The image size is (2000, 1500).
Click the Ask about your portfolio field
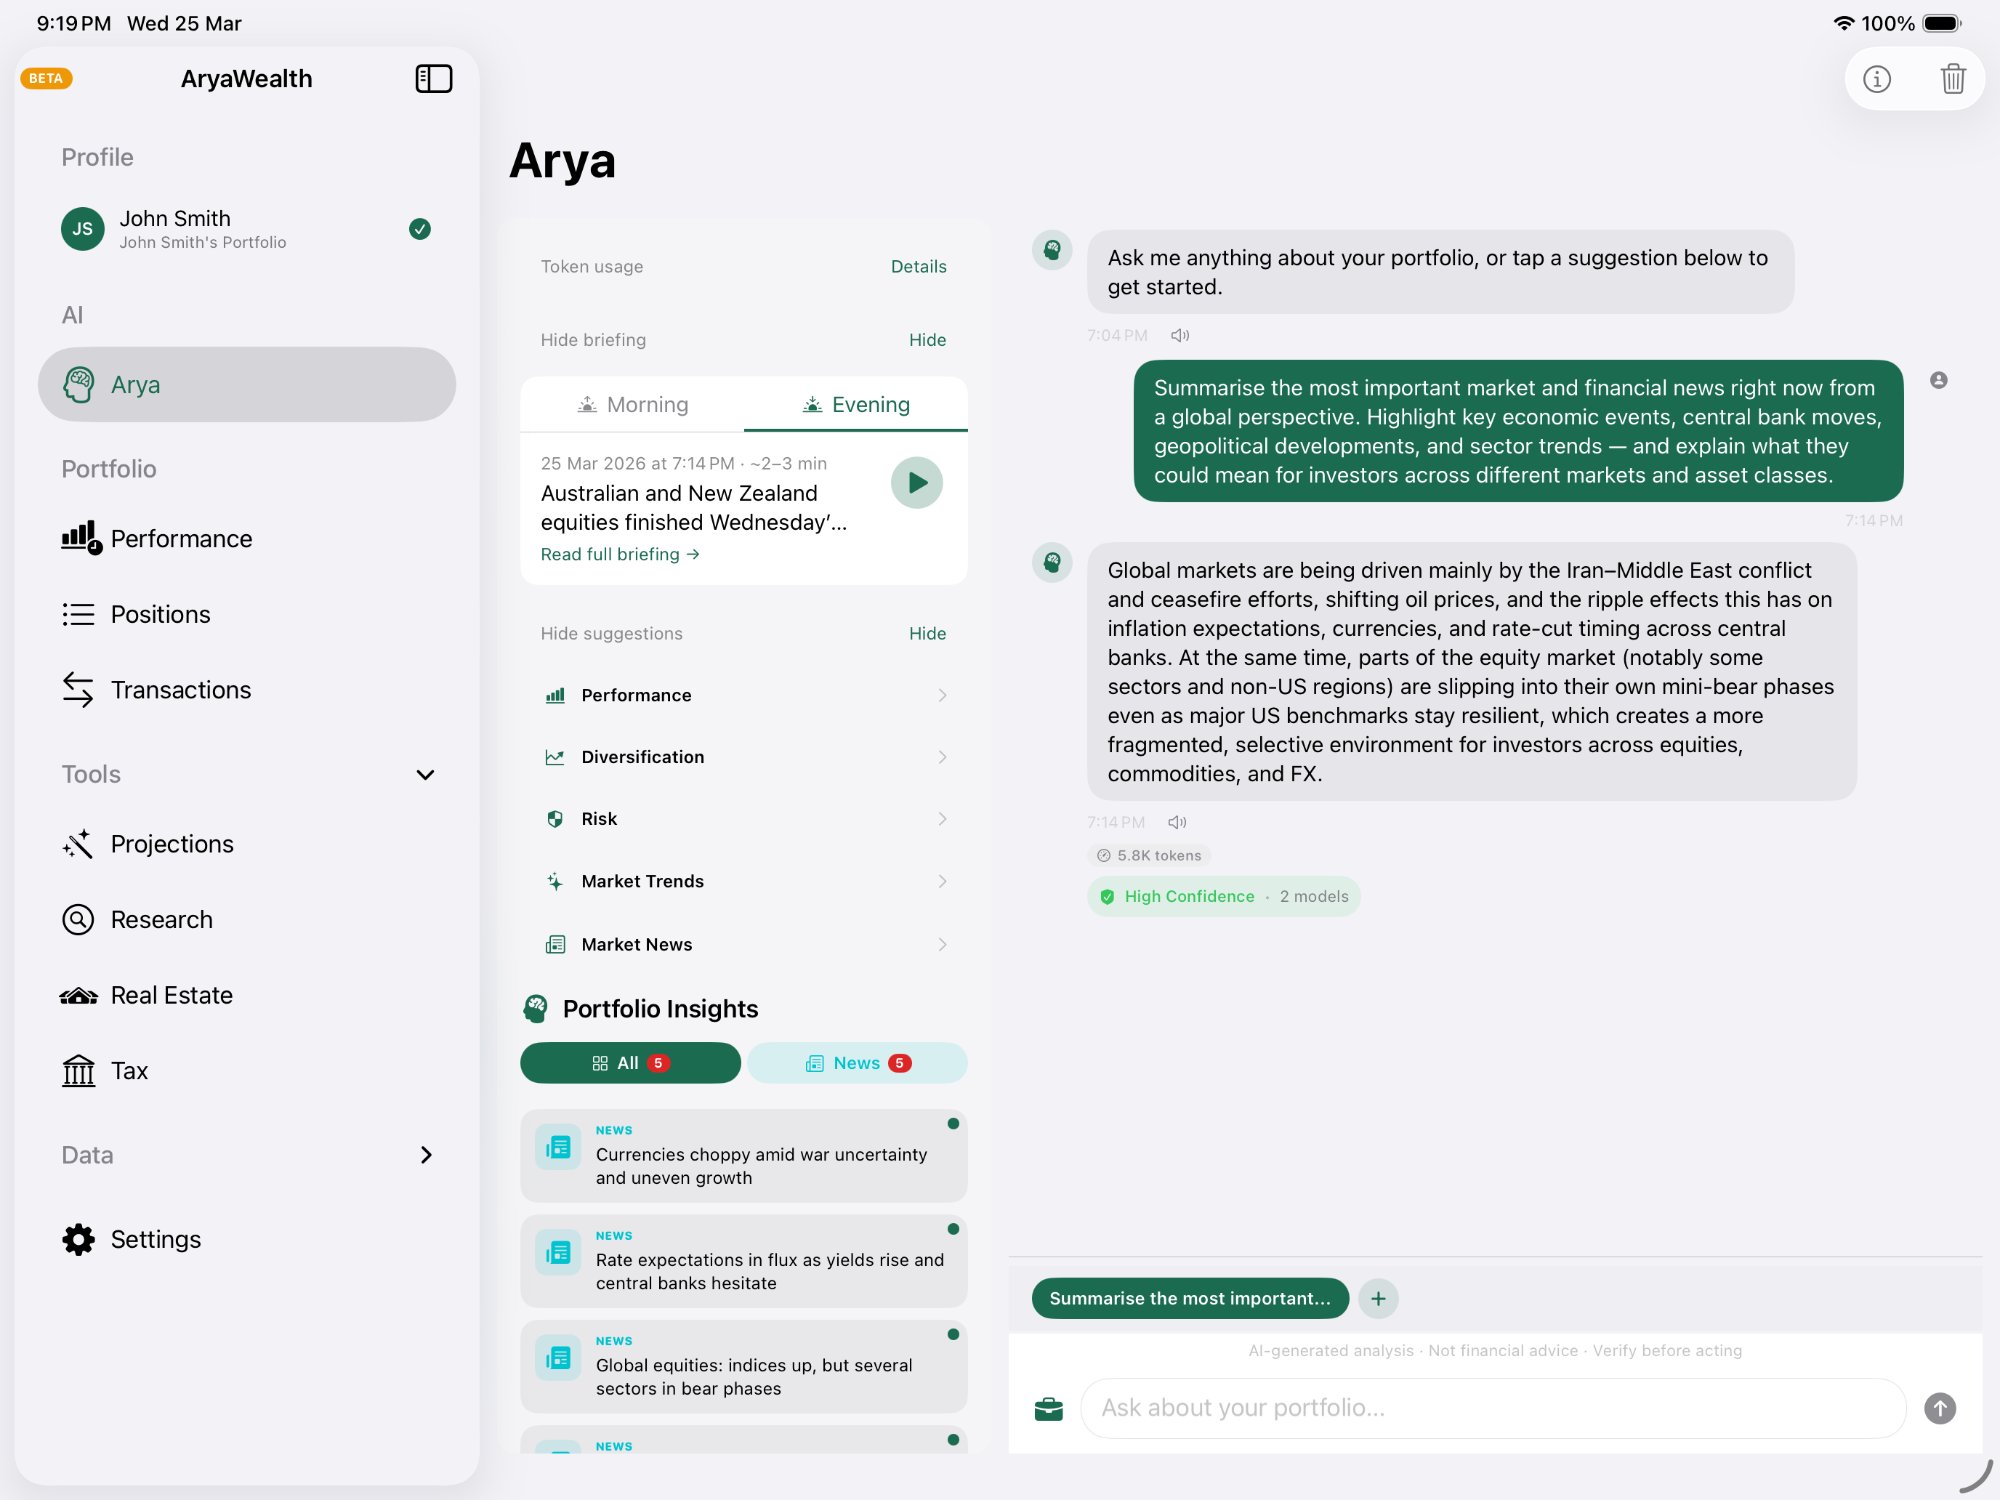(1492, 1407)
